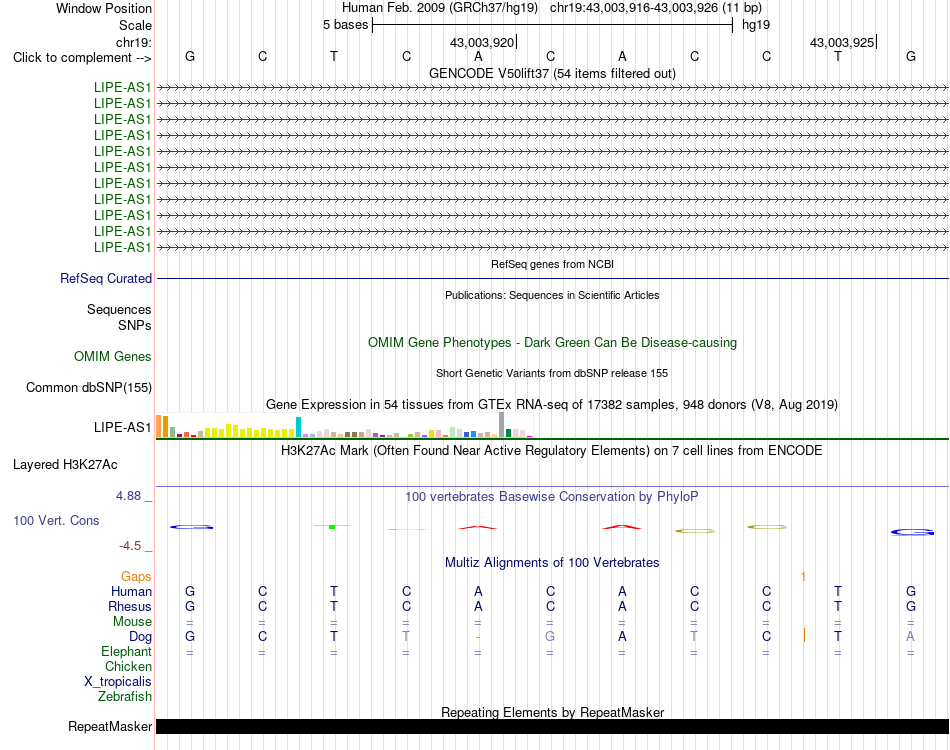The image size is (950, 750).
Task: Click the green T conservation logo glyph
Action: pyautogui.click(x=332, y=526)
